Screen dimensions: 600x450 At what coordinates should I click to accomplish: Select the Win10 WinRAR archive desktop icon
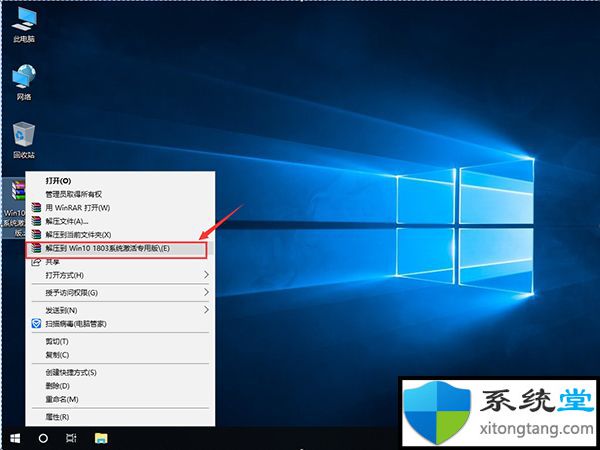coord(15,208)
